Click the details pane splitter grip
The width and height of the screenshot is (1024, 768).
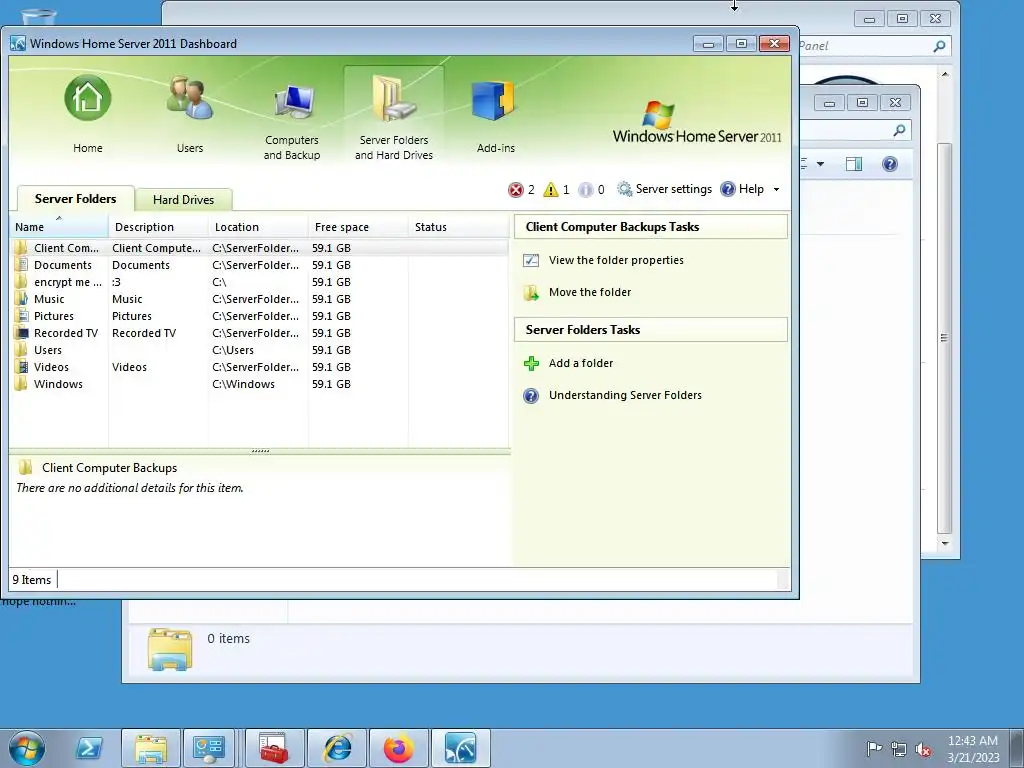coord(260,451)
